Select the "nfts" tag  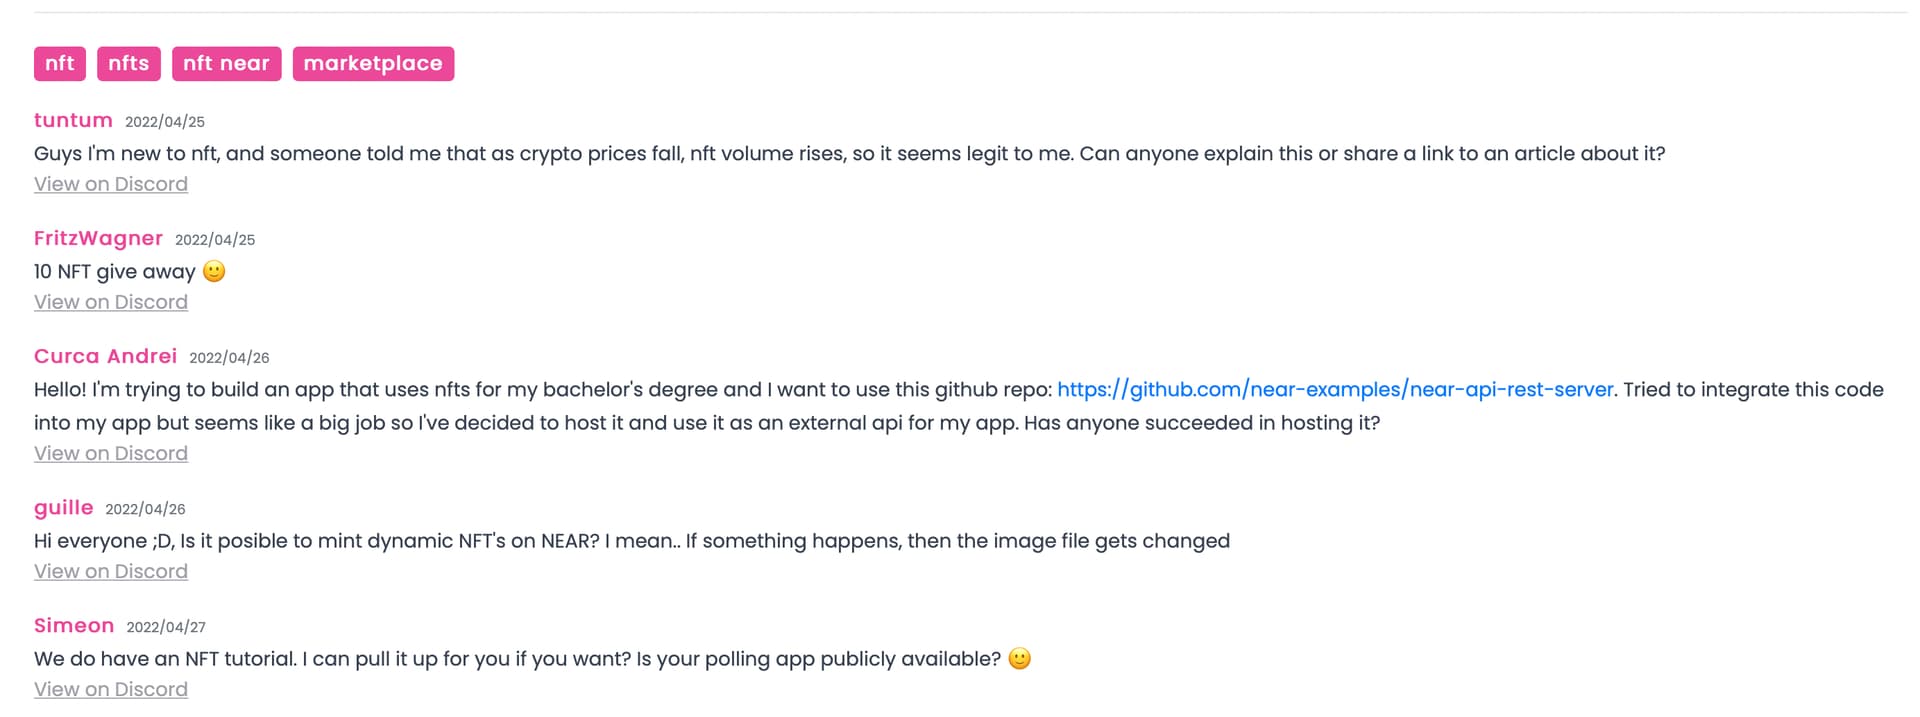[129, 64]
